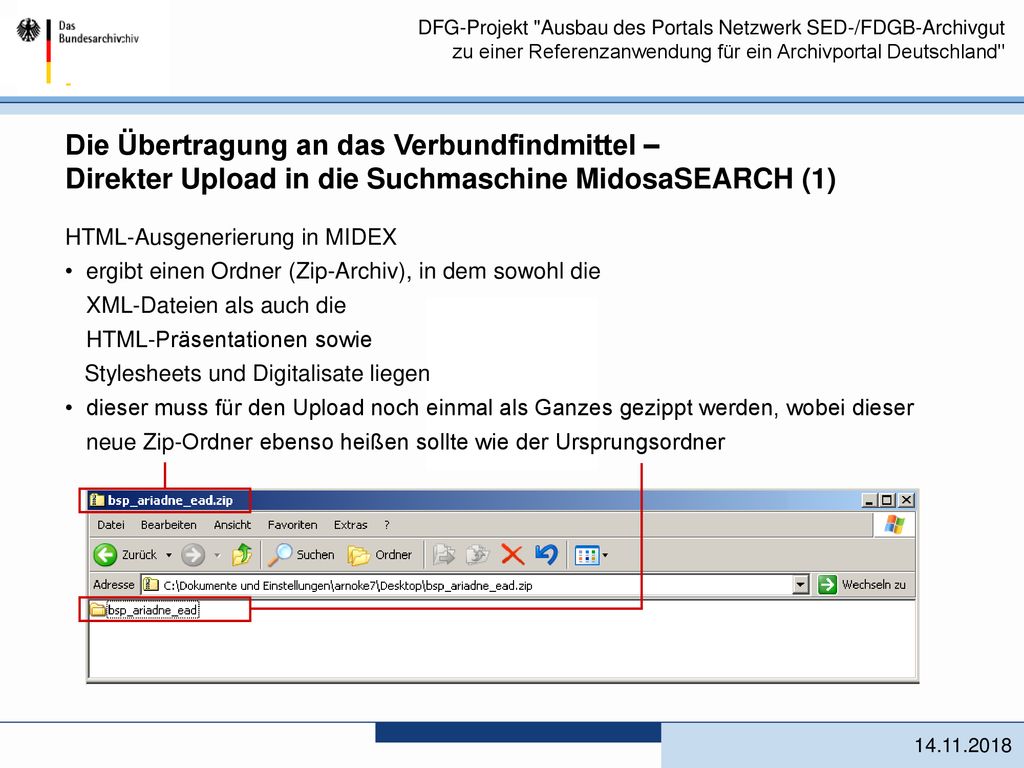Click the Wechseln zu go button
The image size is (1024, 768).
(x=862, y=584)
